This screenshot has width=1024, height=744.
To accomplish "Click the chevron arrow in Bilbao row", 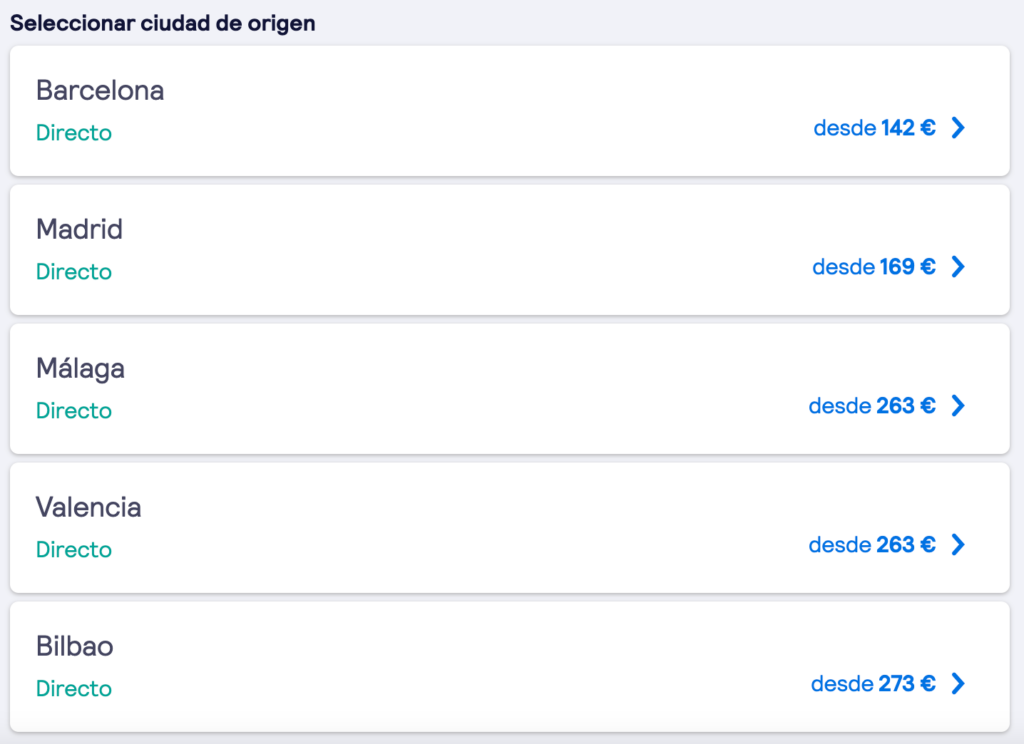I will click(958, 683).
